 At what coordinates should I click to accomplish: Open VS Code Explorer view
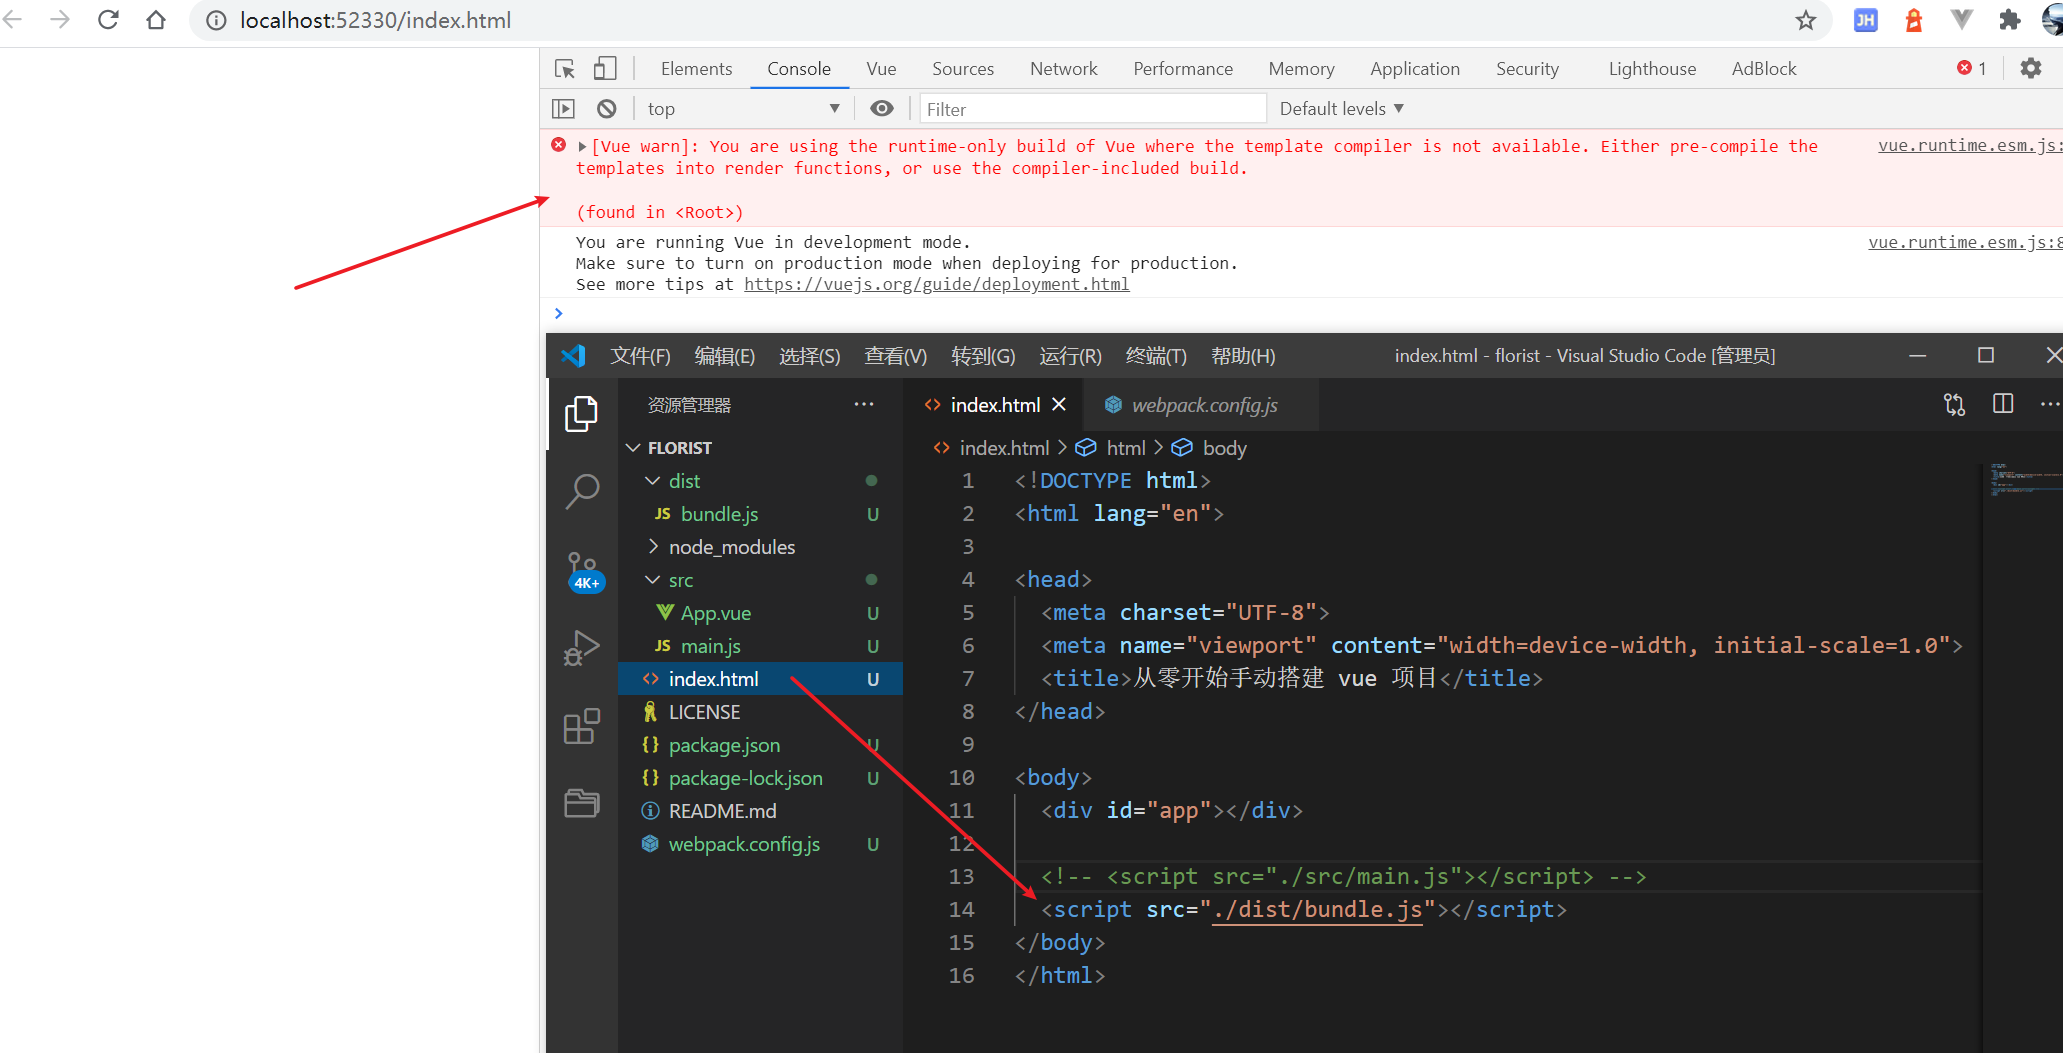[x=582, y=413]
